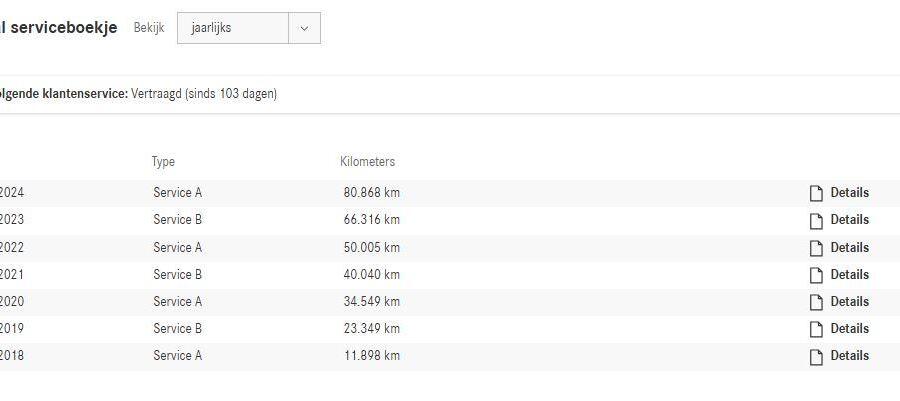Open Details link for the 66.316 km entry
Viewport: 900px width, 401px height.
click(849, 220)
